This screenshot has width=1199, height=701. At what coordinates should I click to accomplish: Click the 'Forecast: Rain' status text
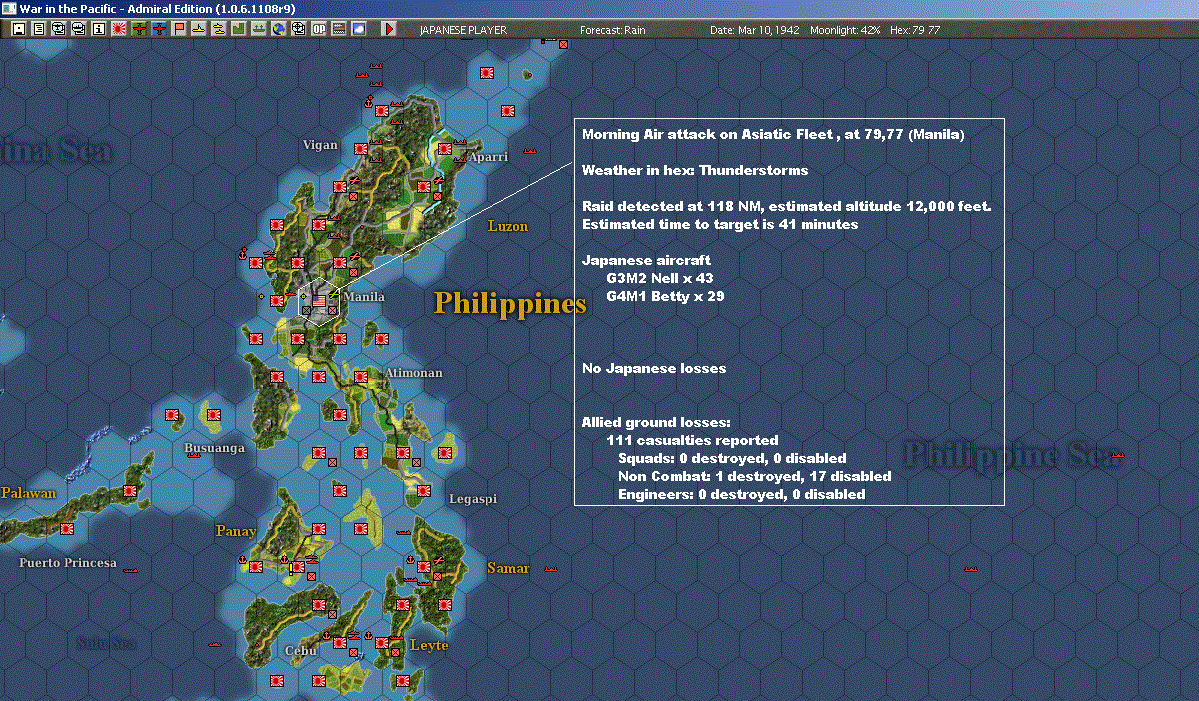point(612,30)
